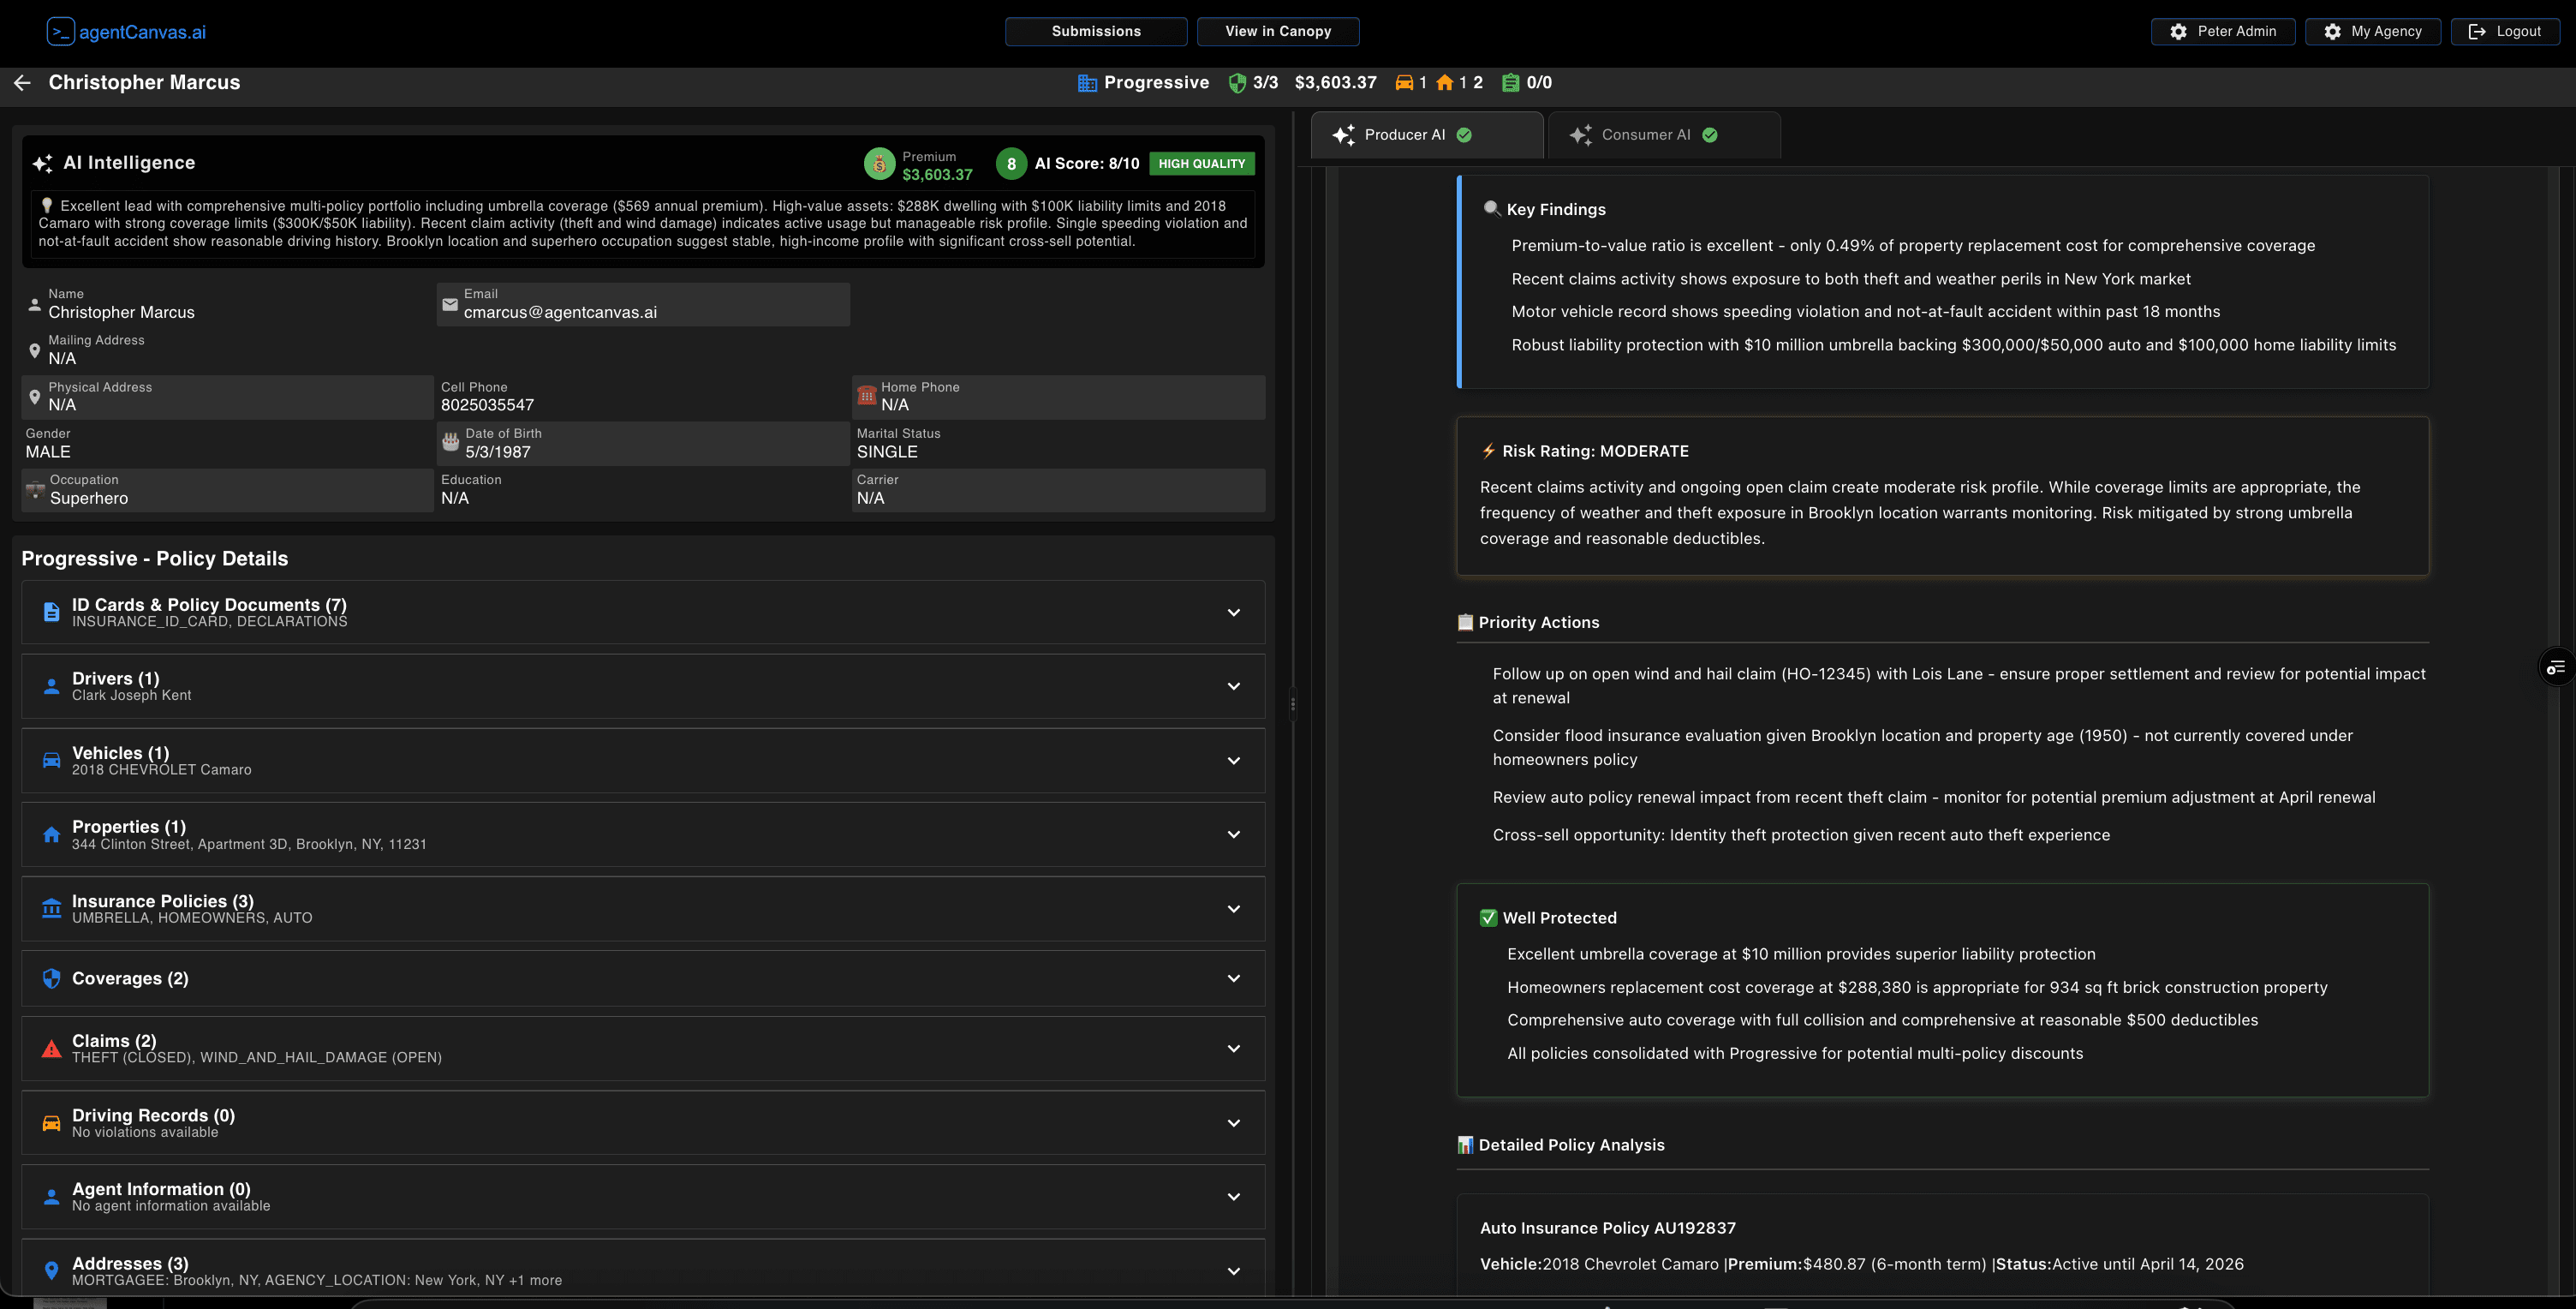Click the Well Protected heading

1559,918
